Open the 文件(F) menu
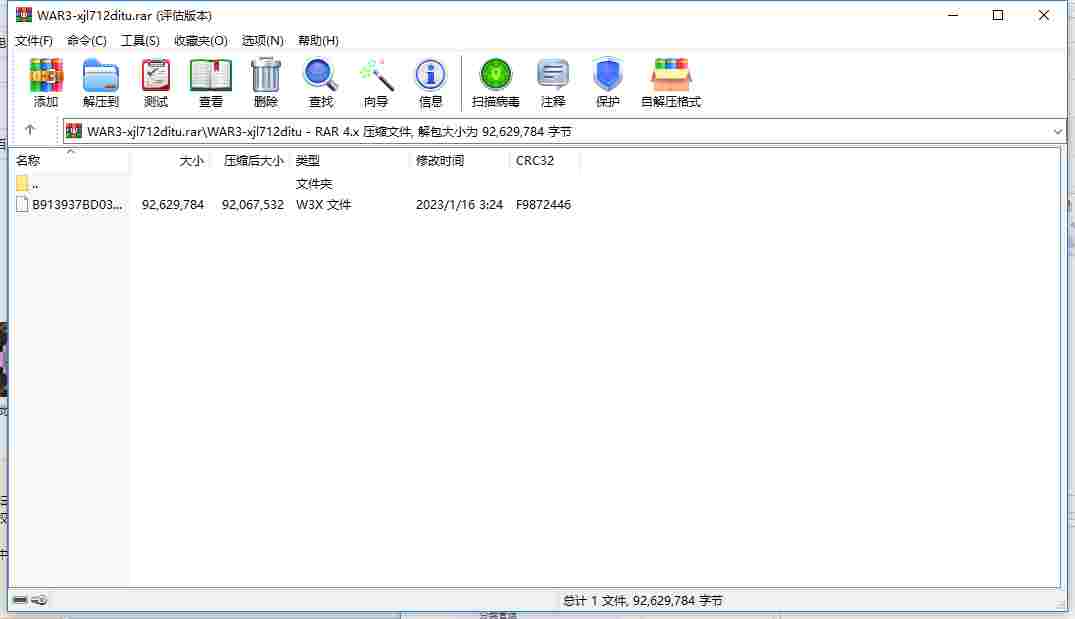1075x619 pixels. pos(34,40)
